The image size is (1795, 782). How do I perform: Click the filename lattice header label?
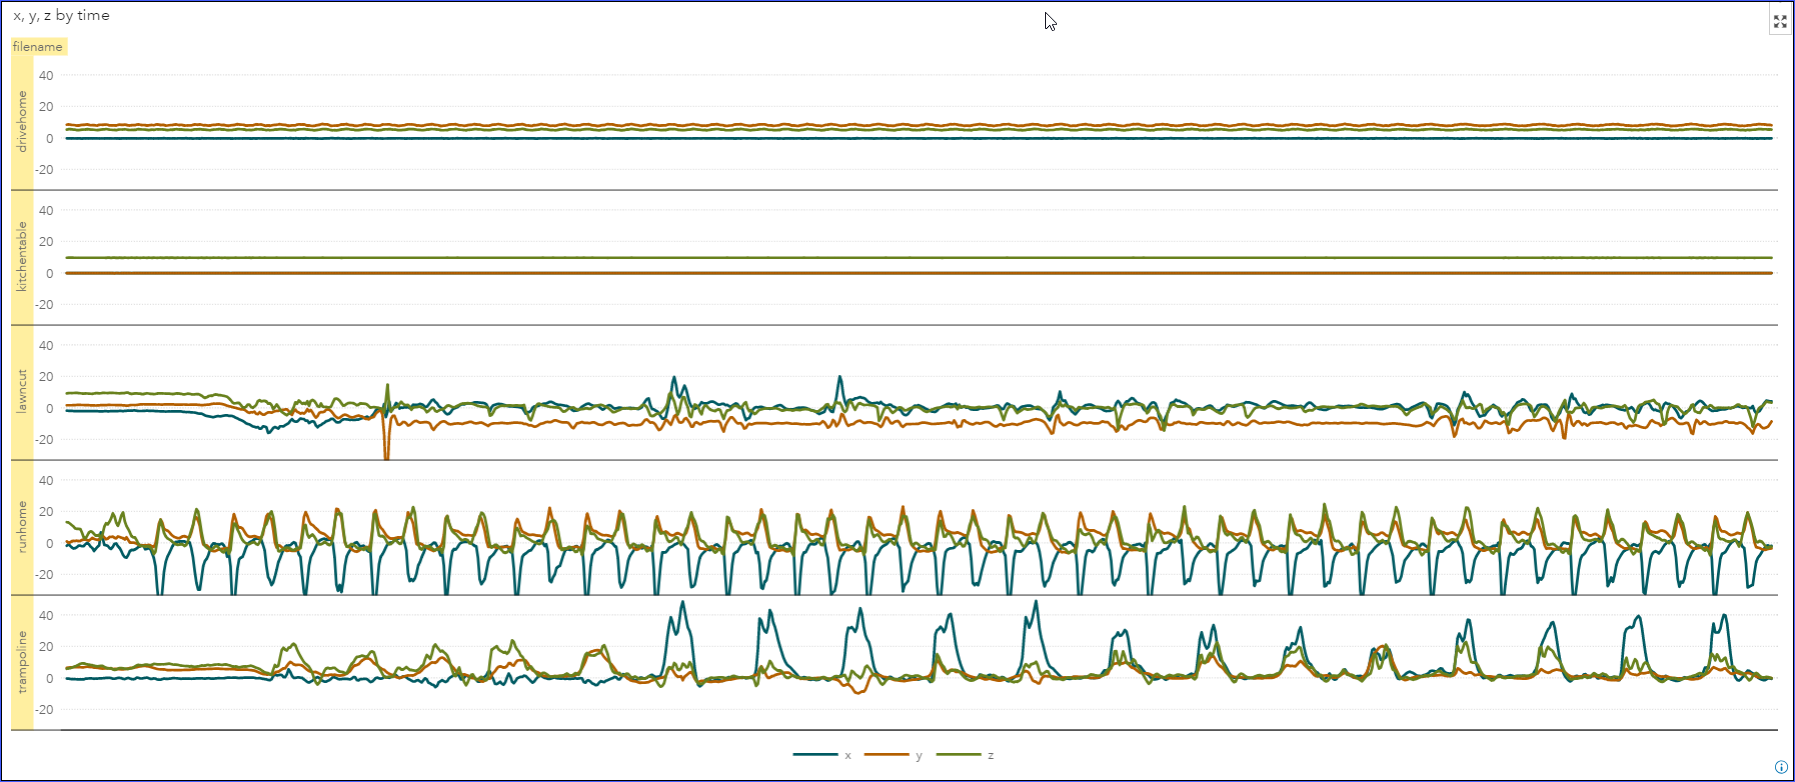click(x=38, y=47)
